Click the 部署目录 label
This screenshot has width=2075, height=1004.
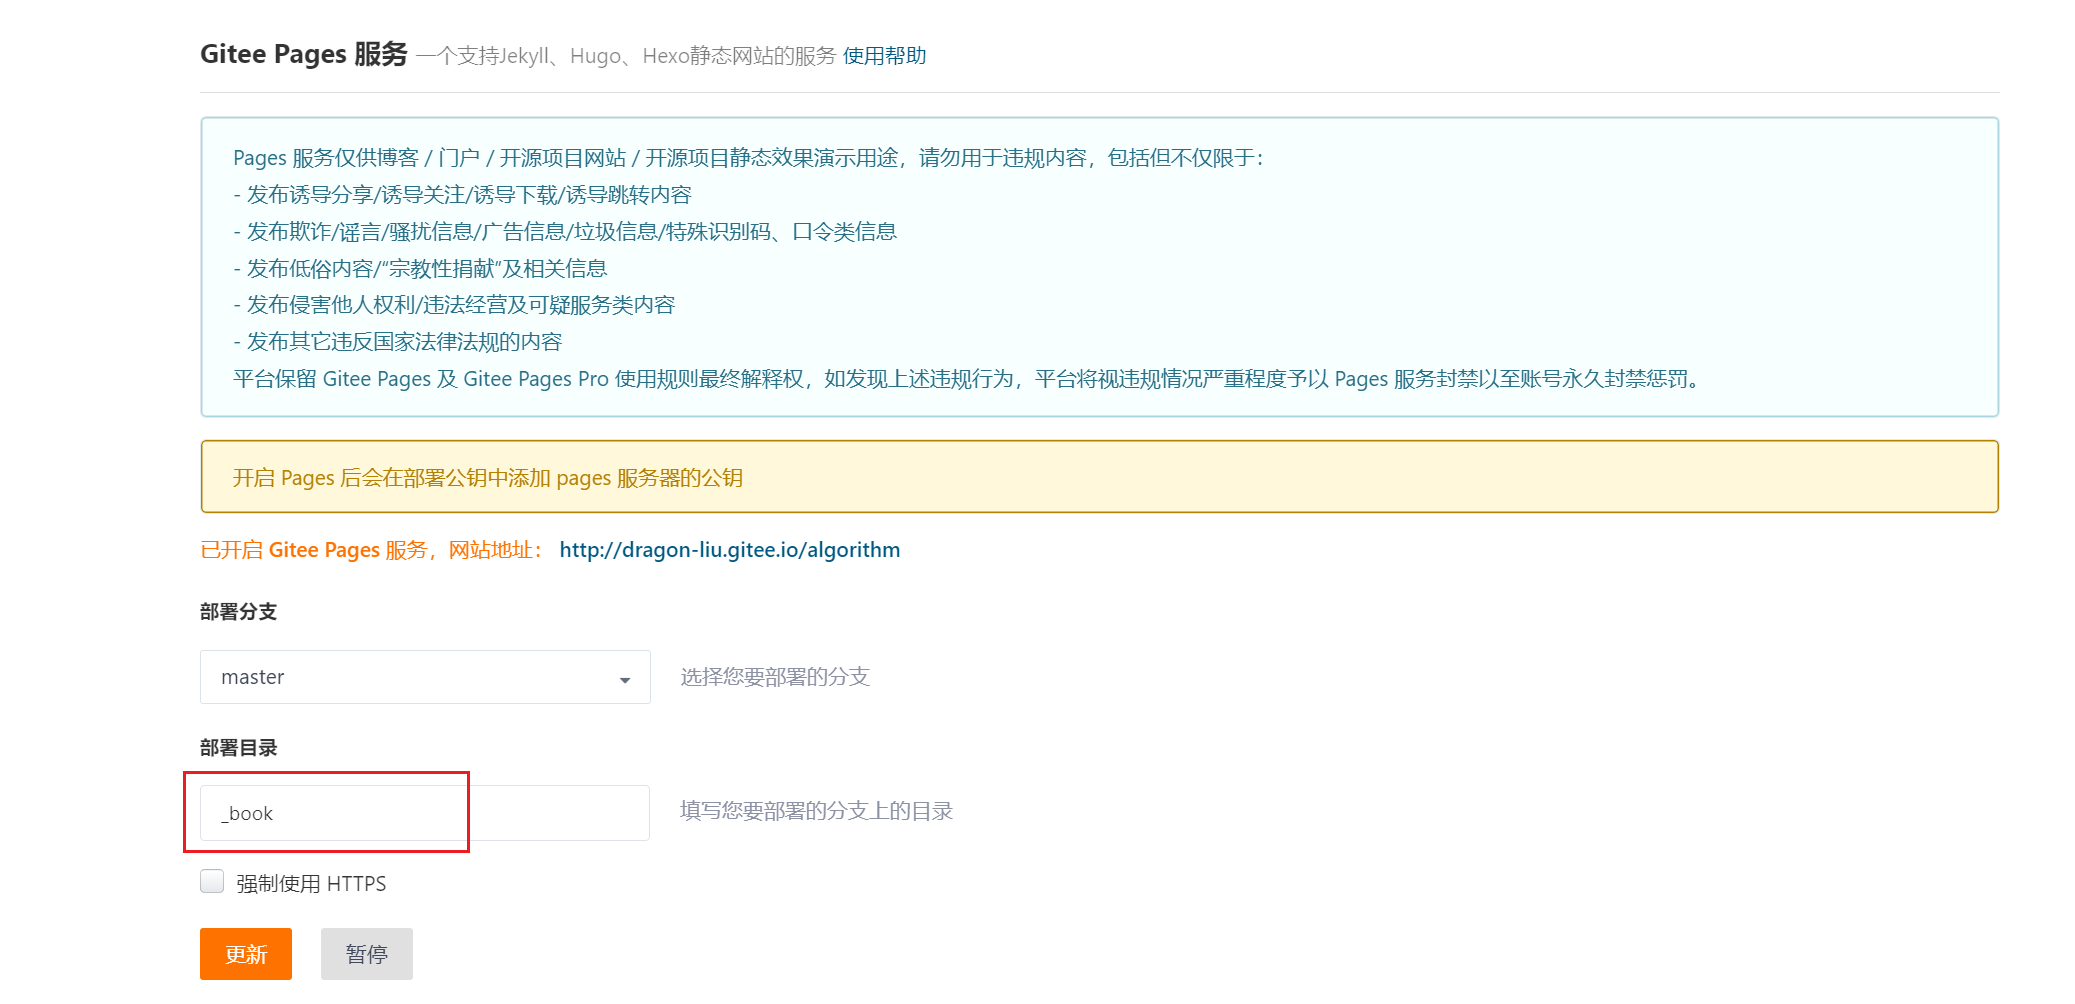[x=238, y=748]
